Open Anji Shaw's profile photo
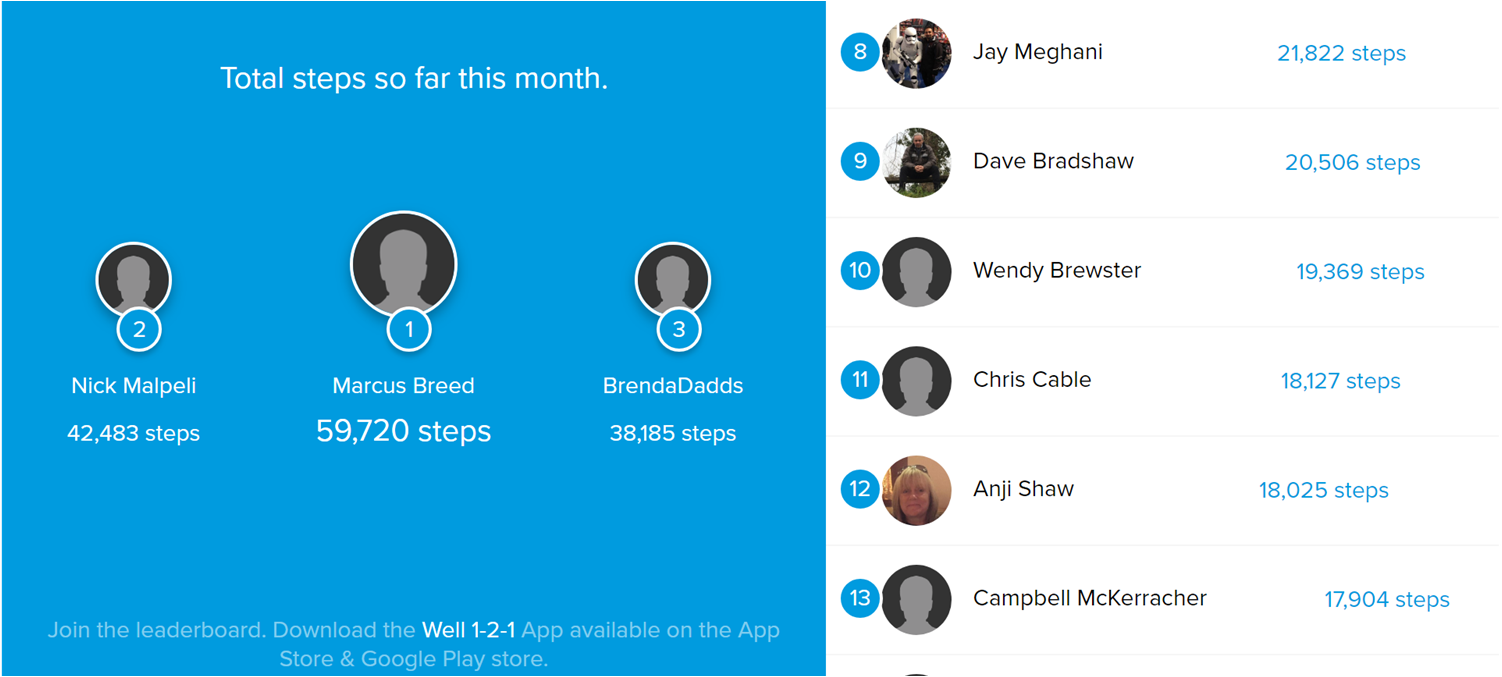This screenshot has height=677, width=1502. [x=917, y=490]
